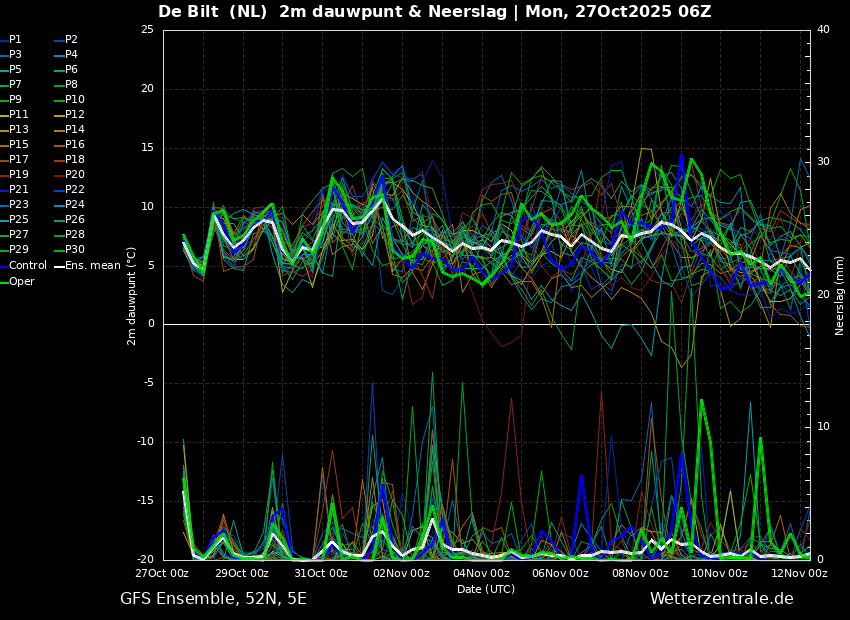Click the Wetterzentrale.de watermark text

pyautogui.click(x=722, y=599)
